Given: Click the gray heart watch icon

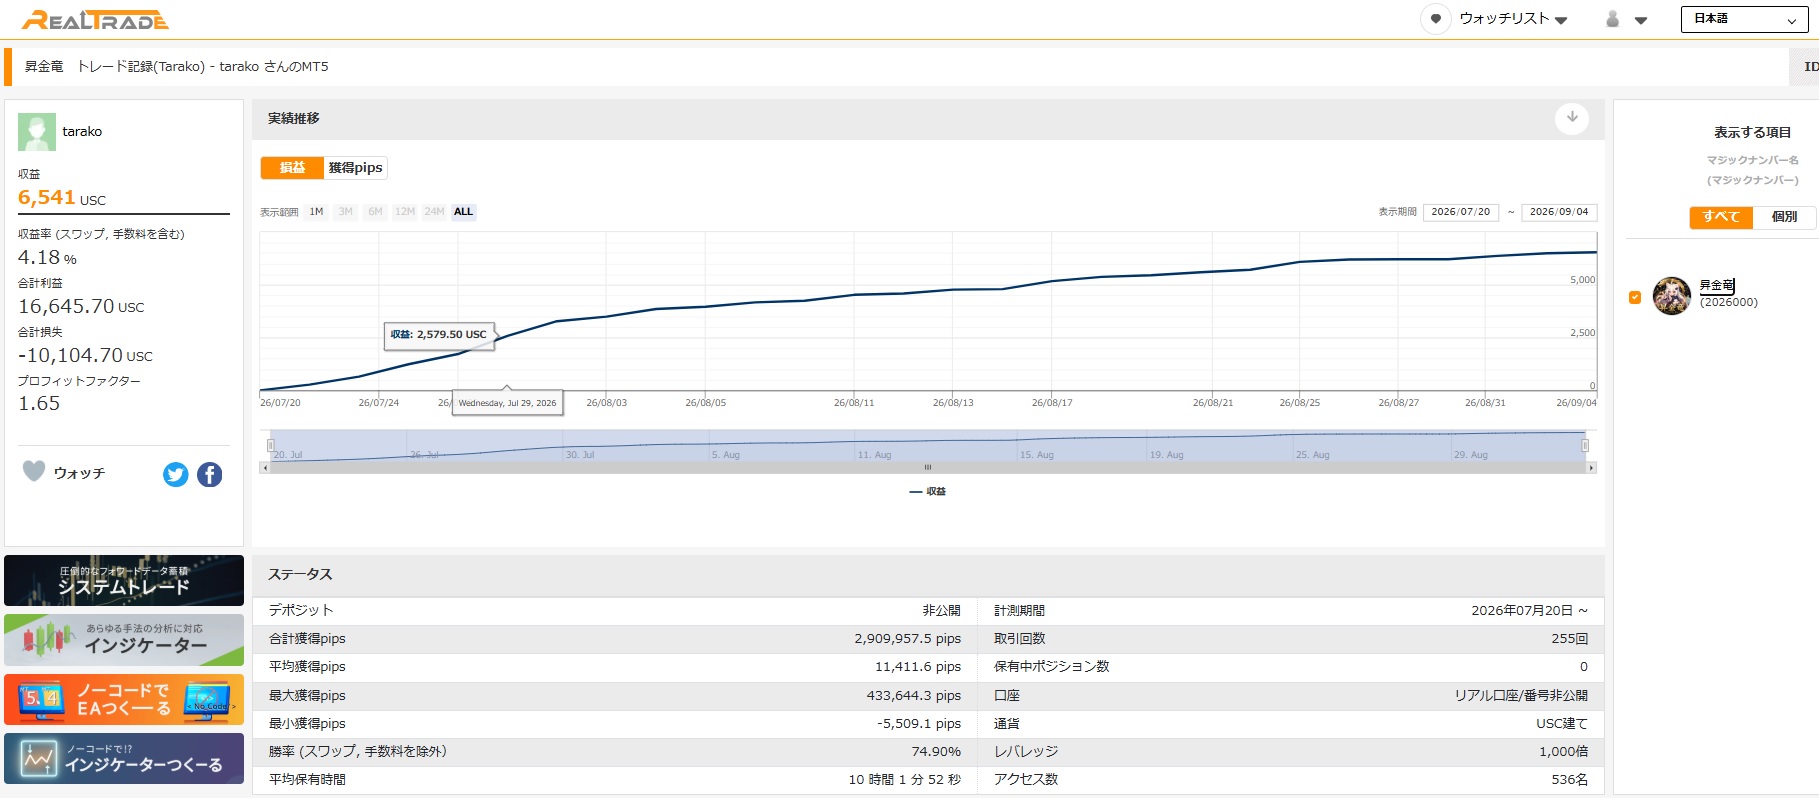Looking at the screenshot, I should pyautogui.click(x=34, y=471).
